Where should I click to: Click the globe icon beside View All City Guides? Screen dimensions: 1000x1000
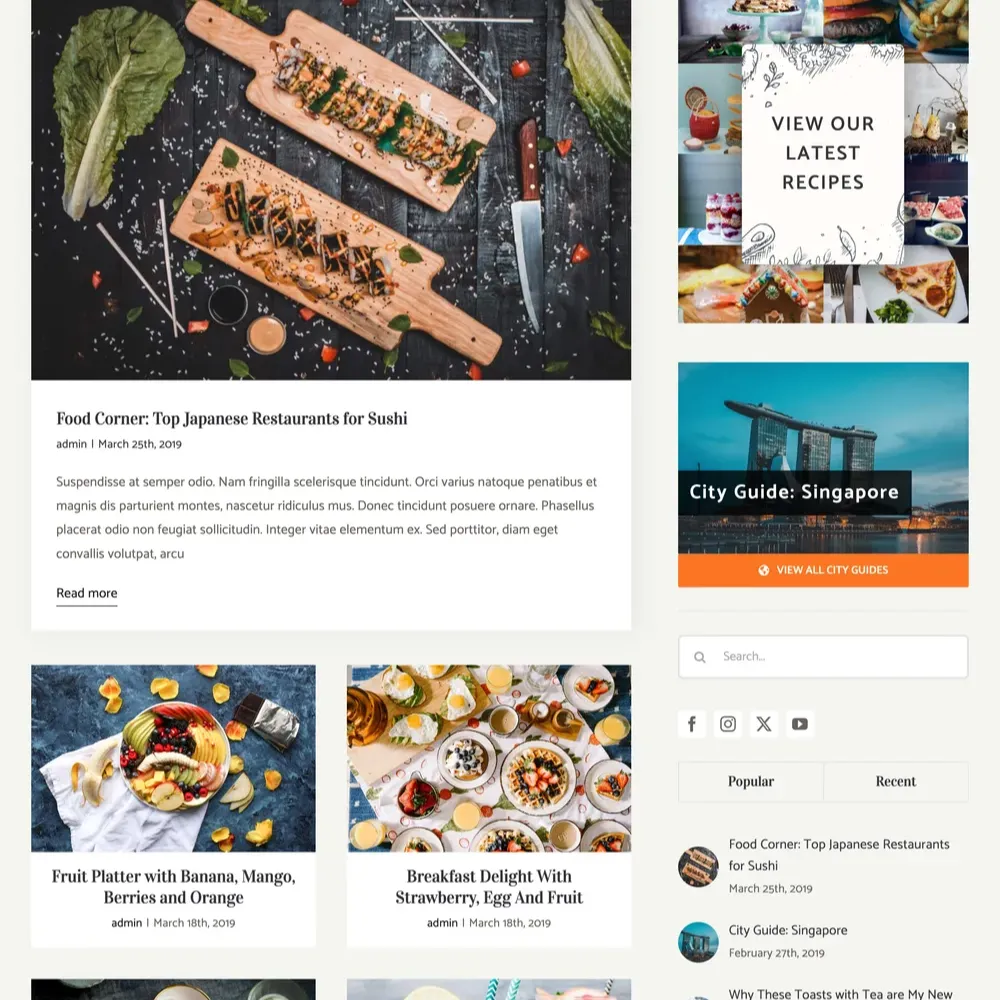pyautogui.click(x=763, y=570)
